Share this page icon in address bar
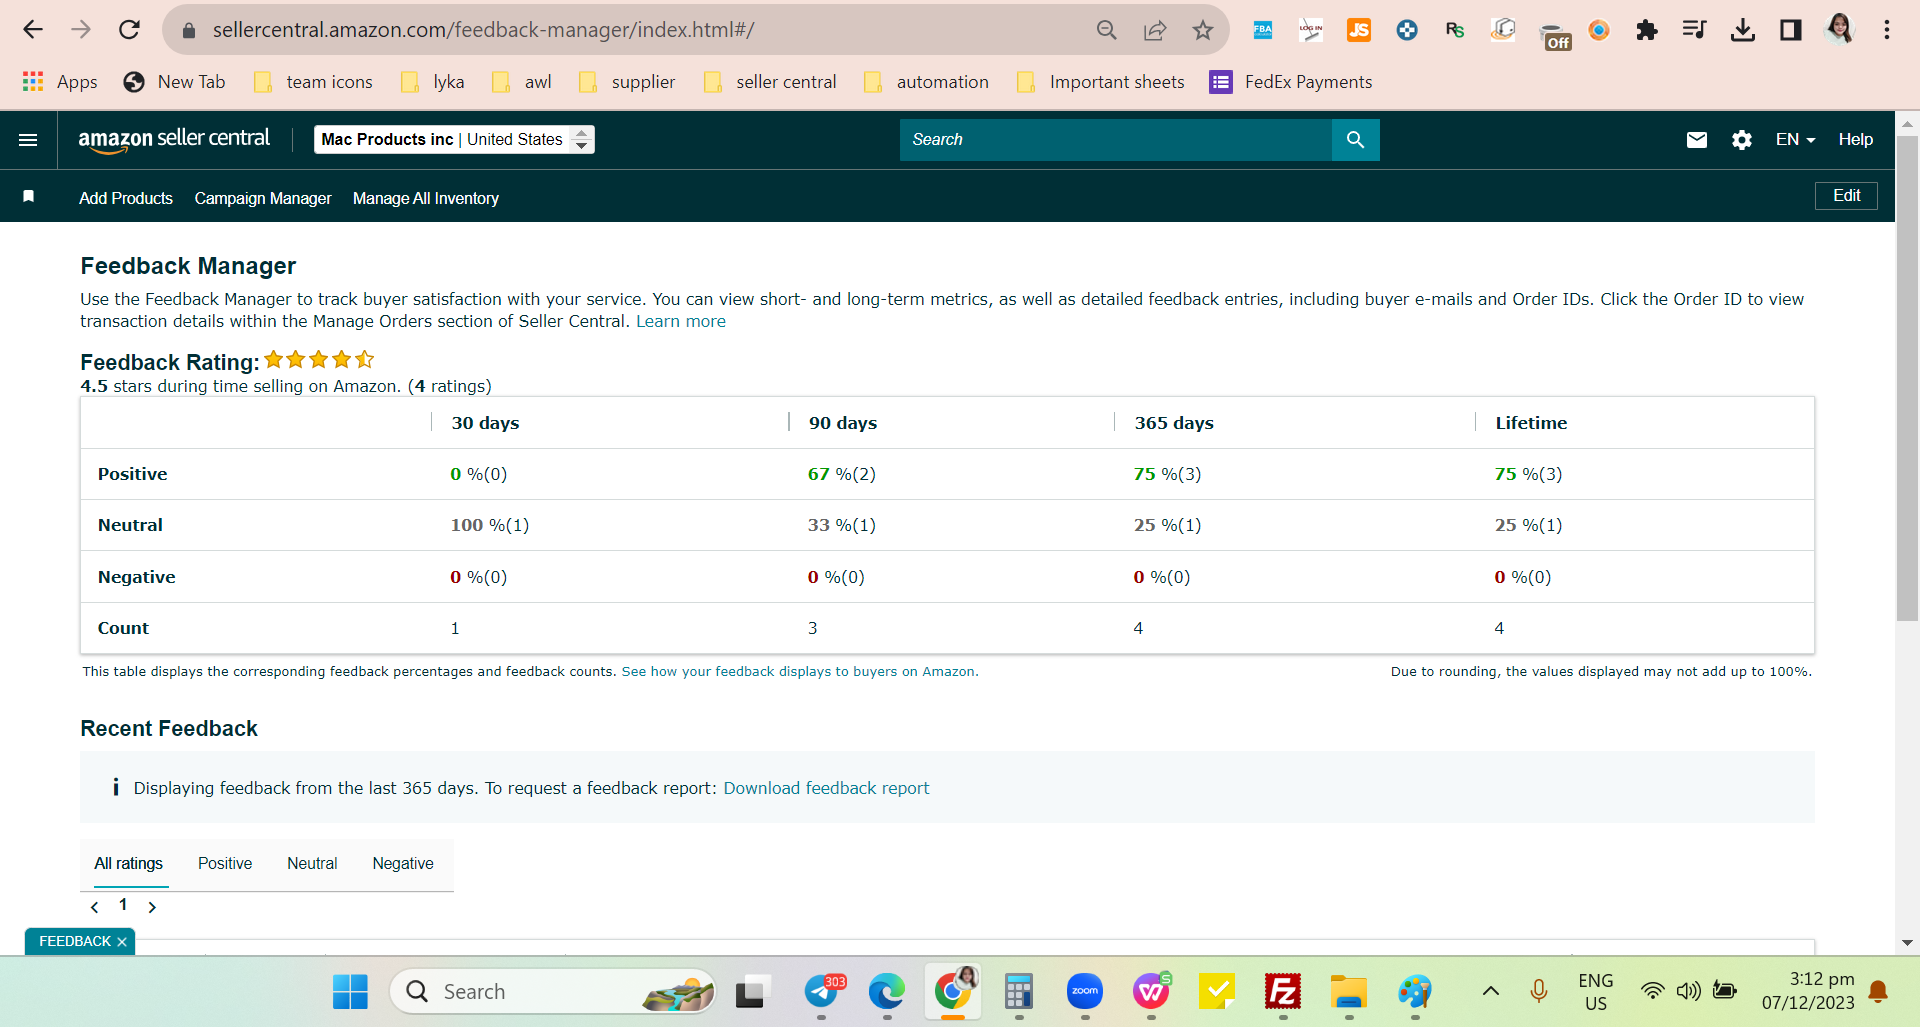 click(1155, 30)
